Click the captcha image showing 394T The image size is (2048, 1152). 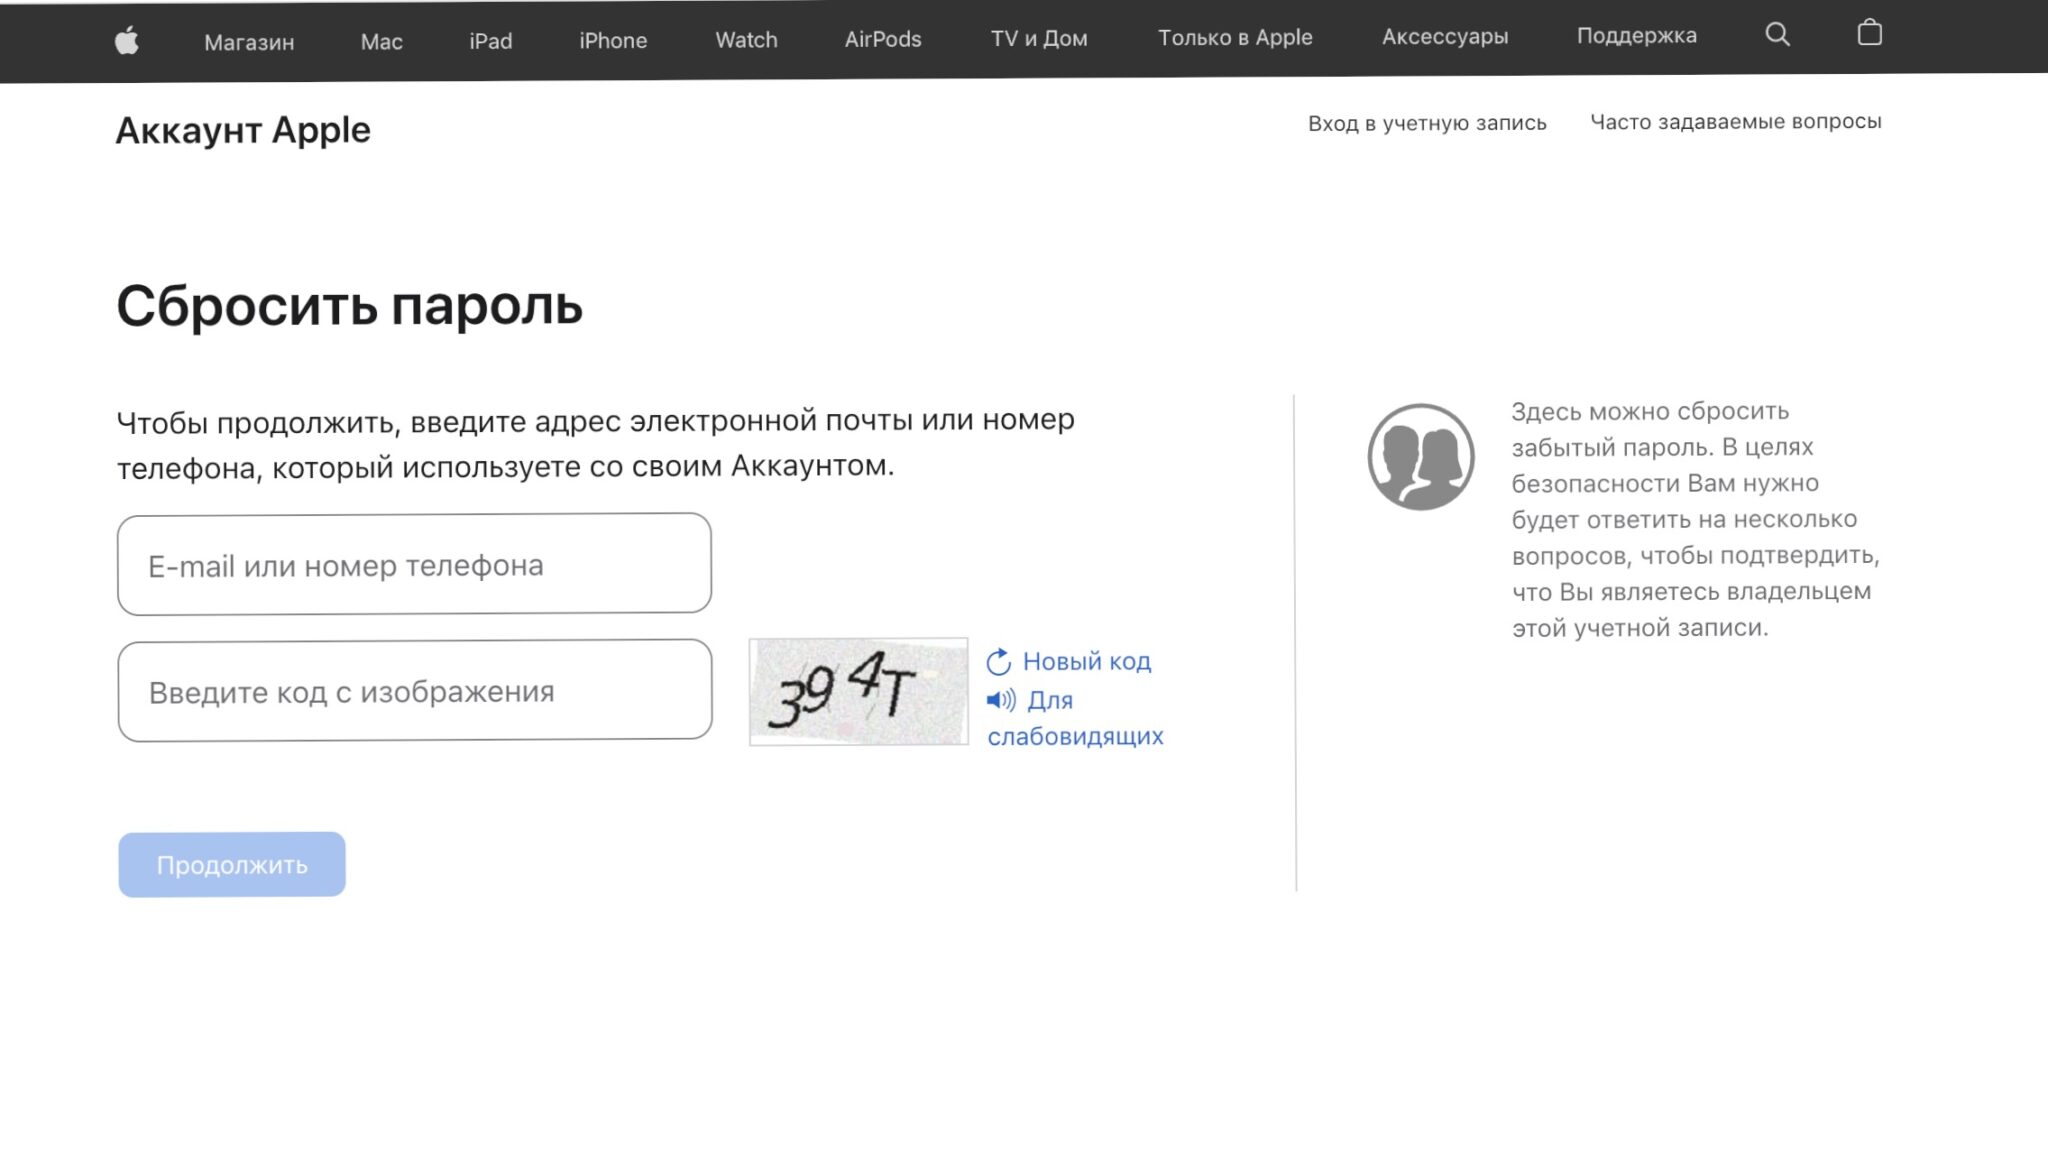coord(859,691)
